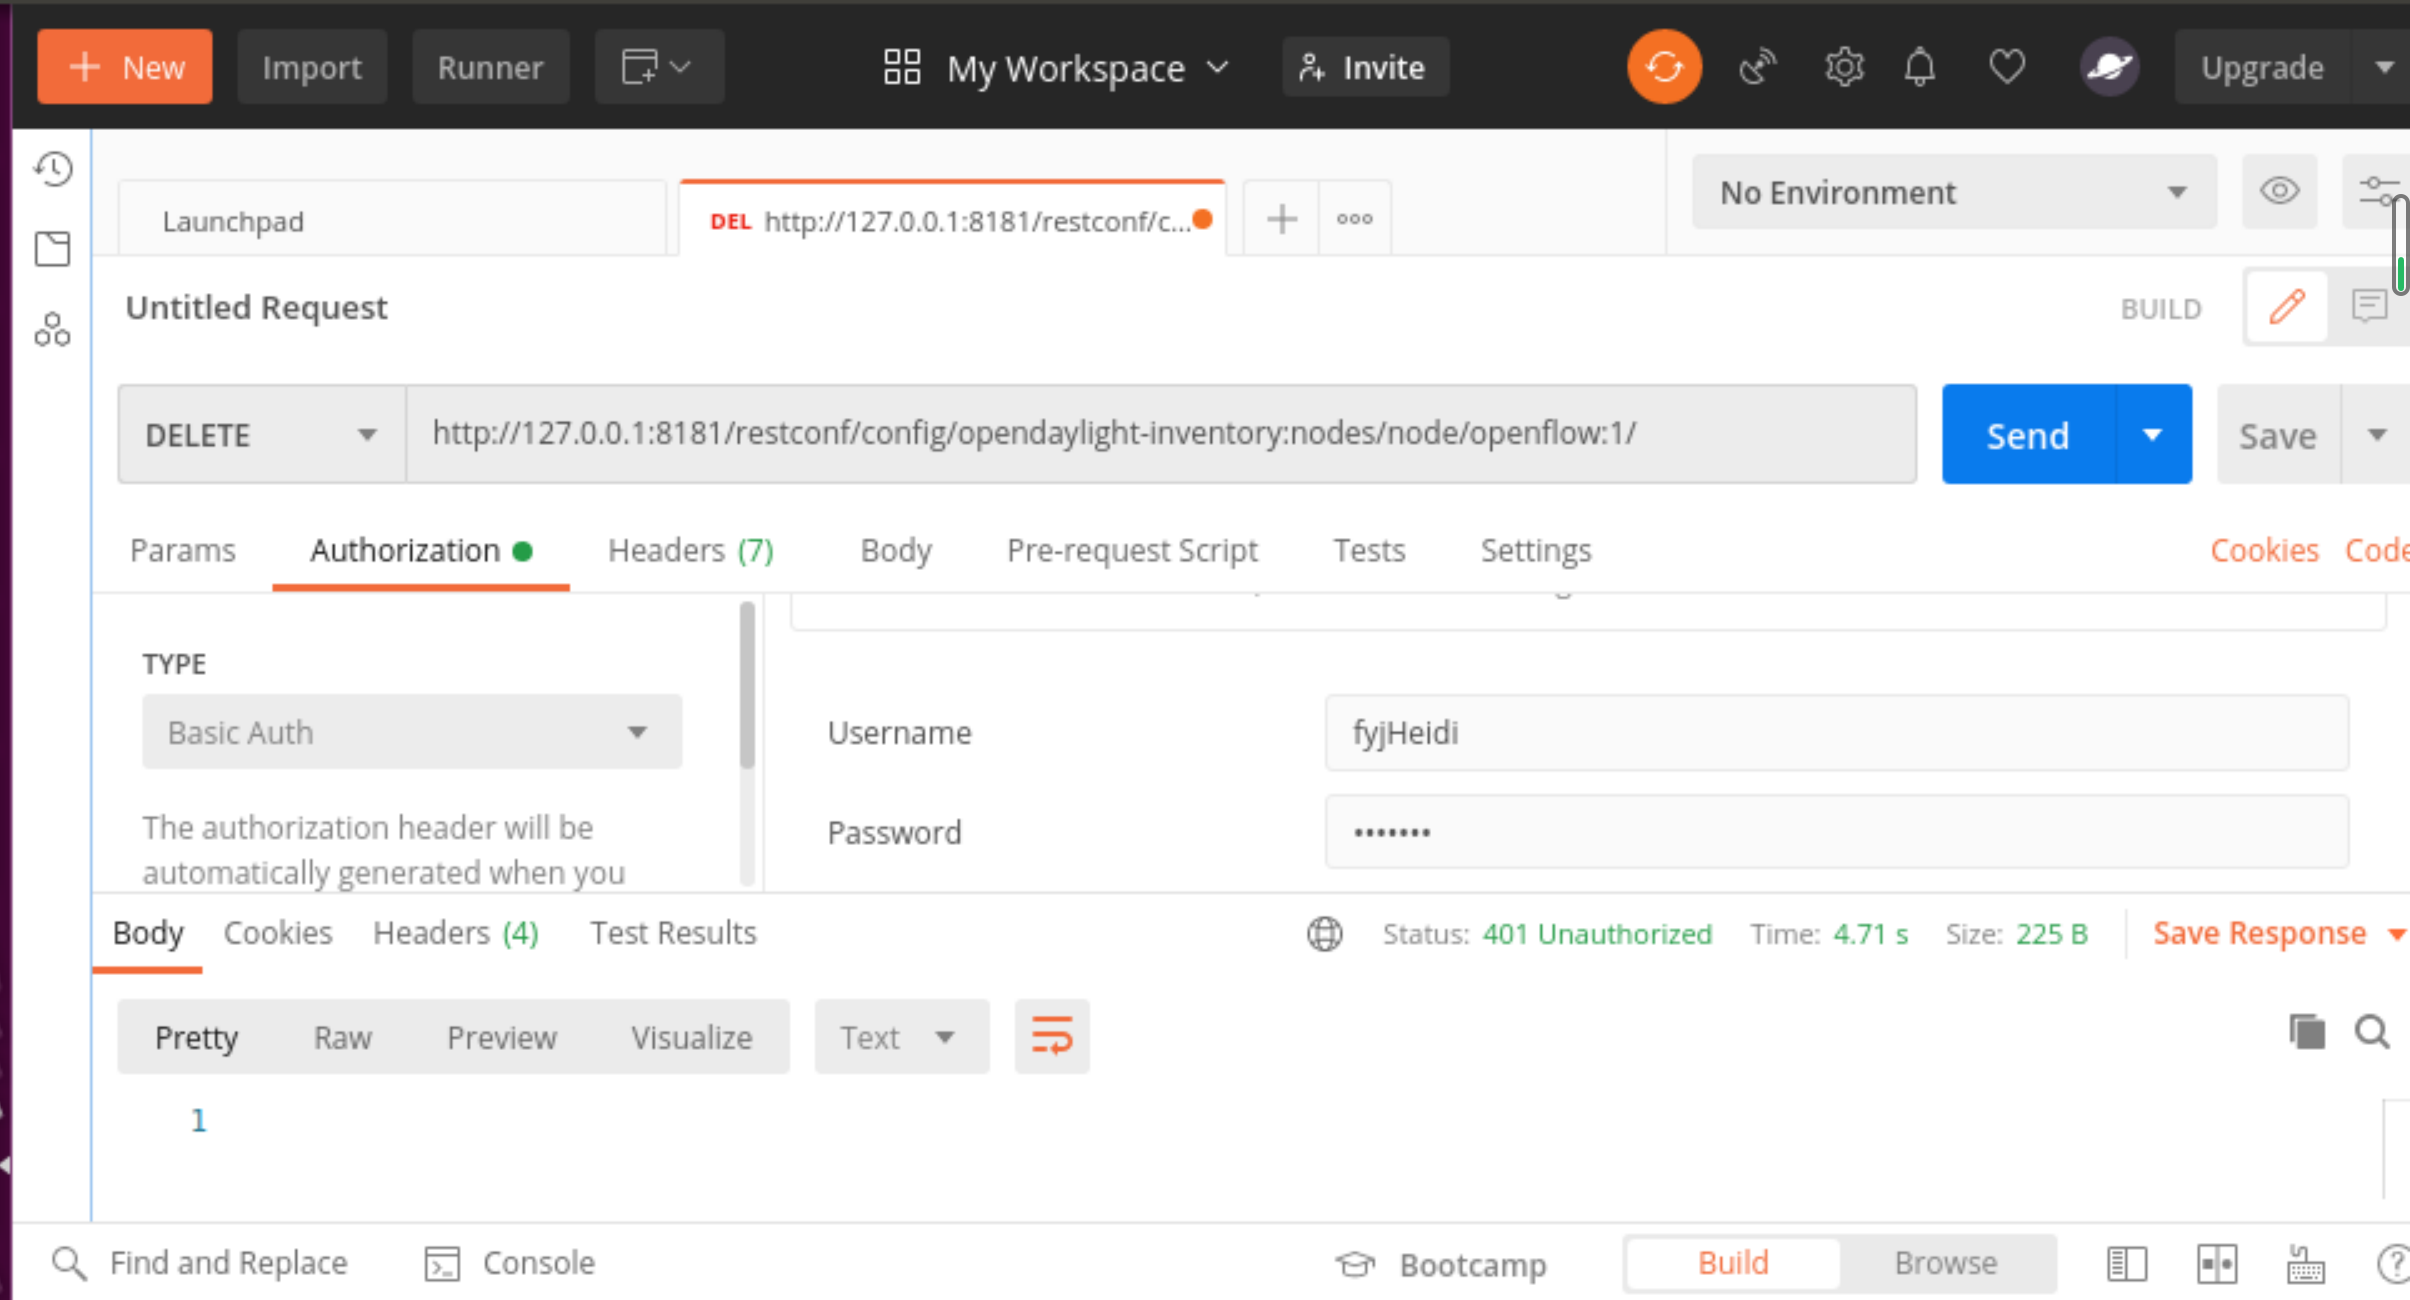Expand the No Environment dropdown
This screenshot has height=1300, width=2410.
tap(1953, 192)
